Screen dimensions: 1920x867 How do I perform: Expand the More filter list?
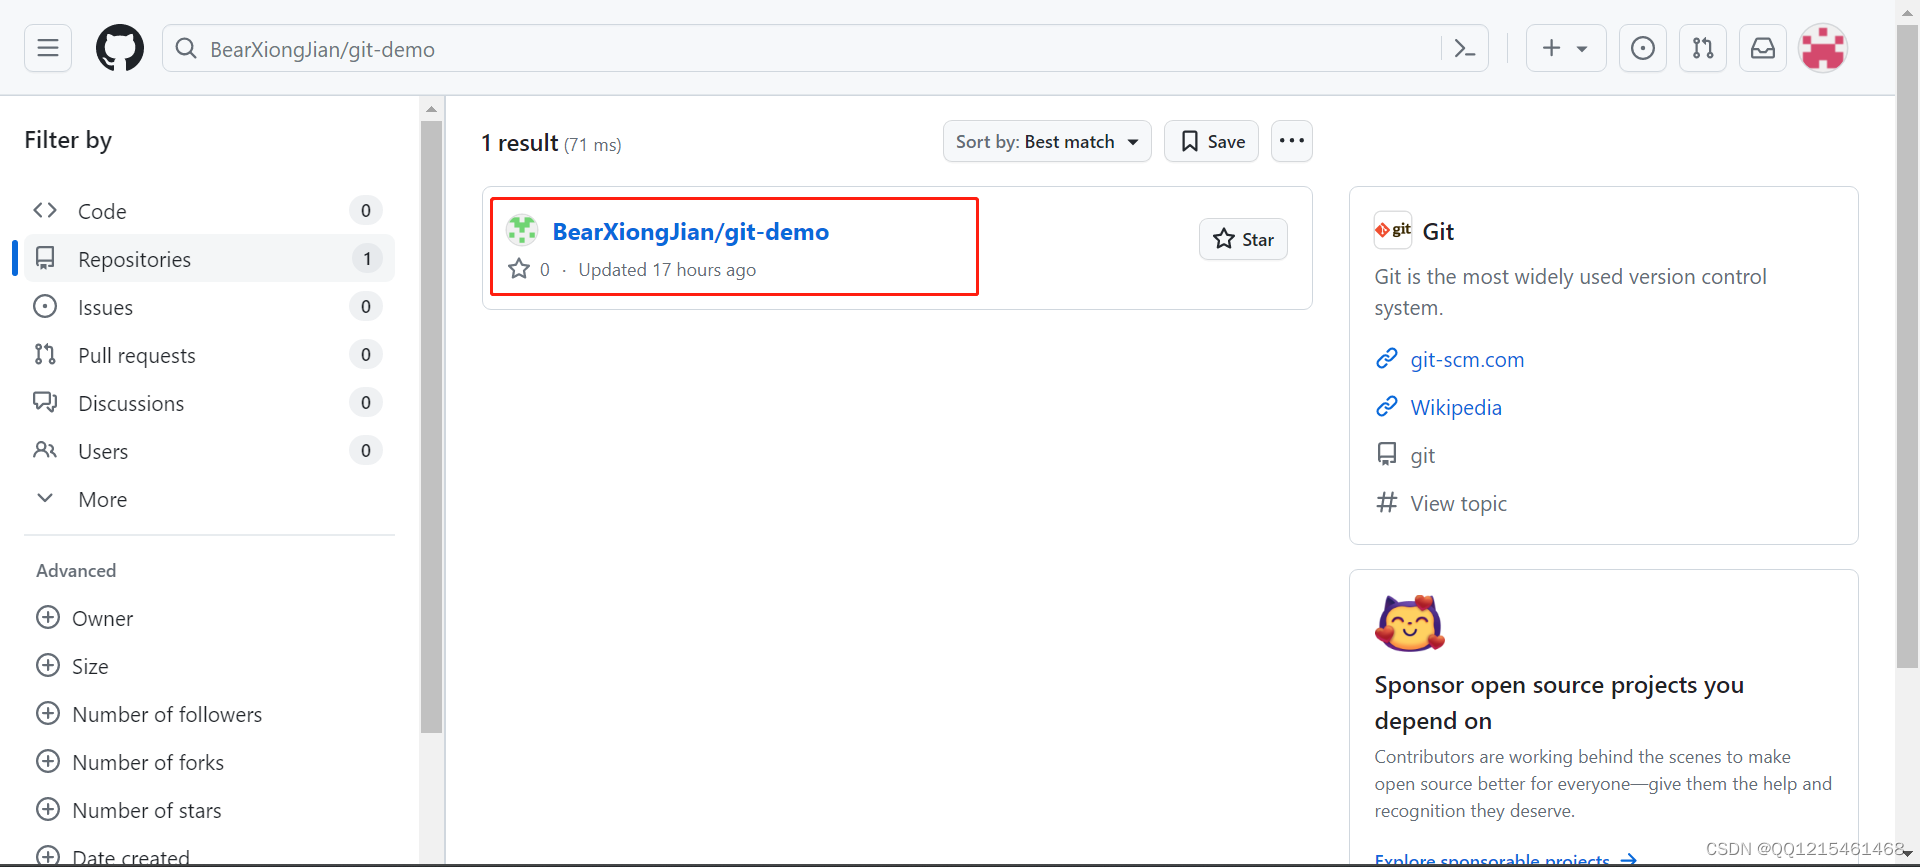pos(209,499)
